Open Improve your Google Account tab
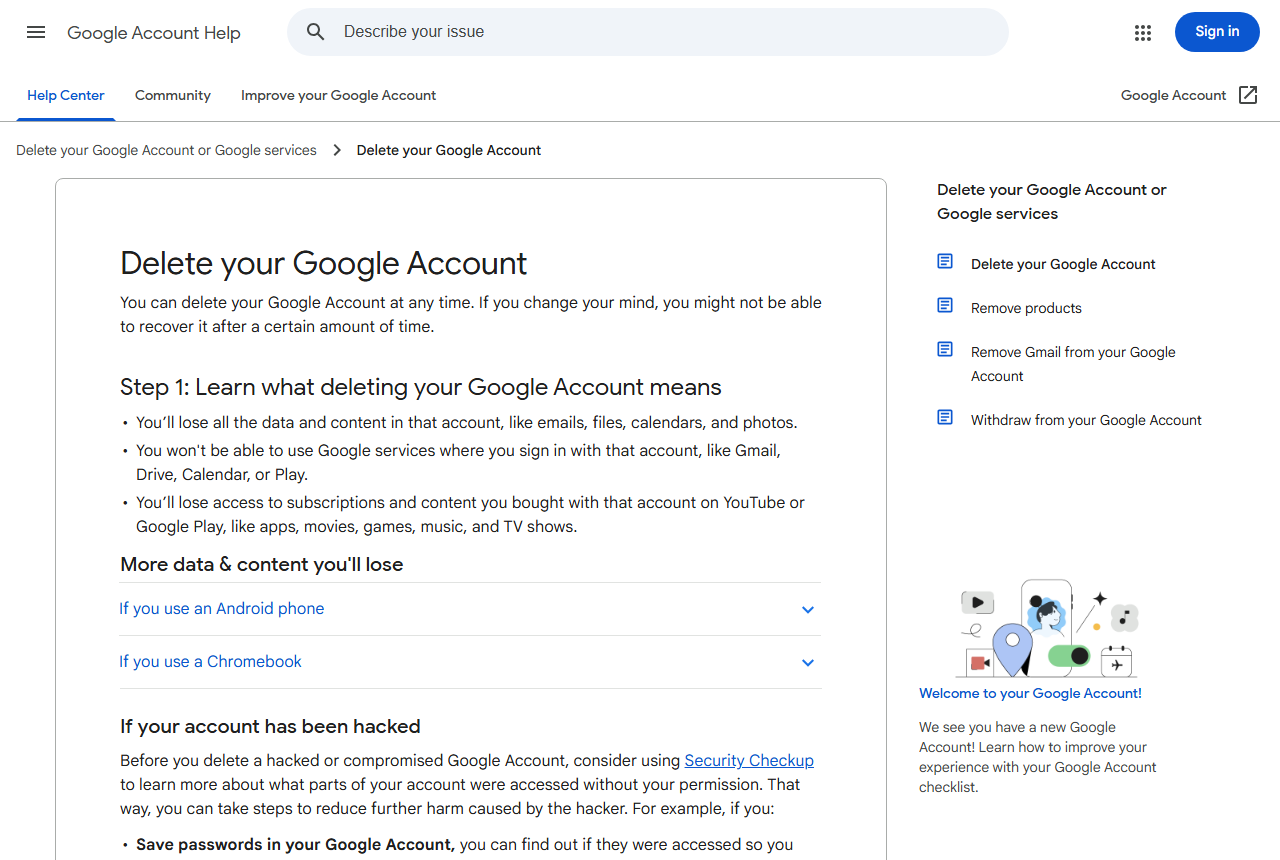Image resolution: width=1280 pixels, height=860 pixels. 339,96
